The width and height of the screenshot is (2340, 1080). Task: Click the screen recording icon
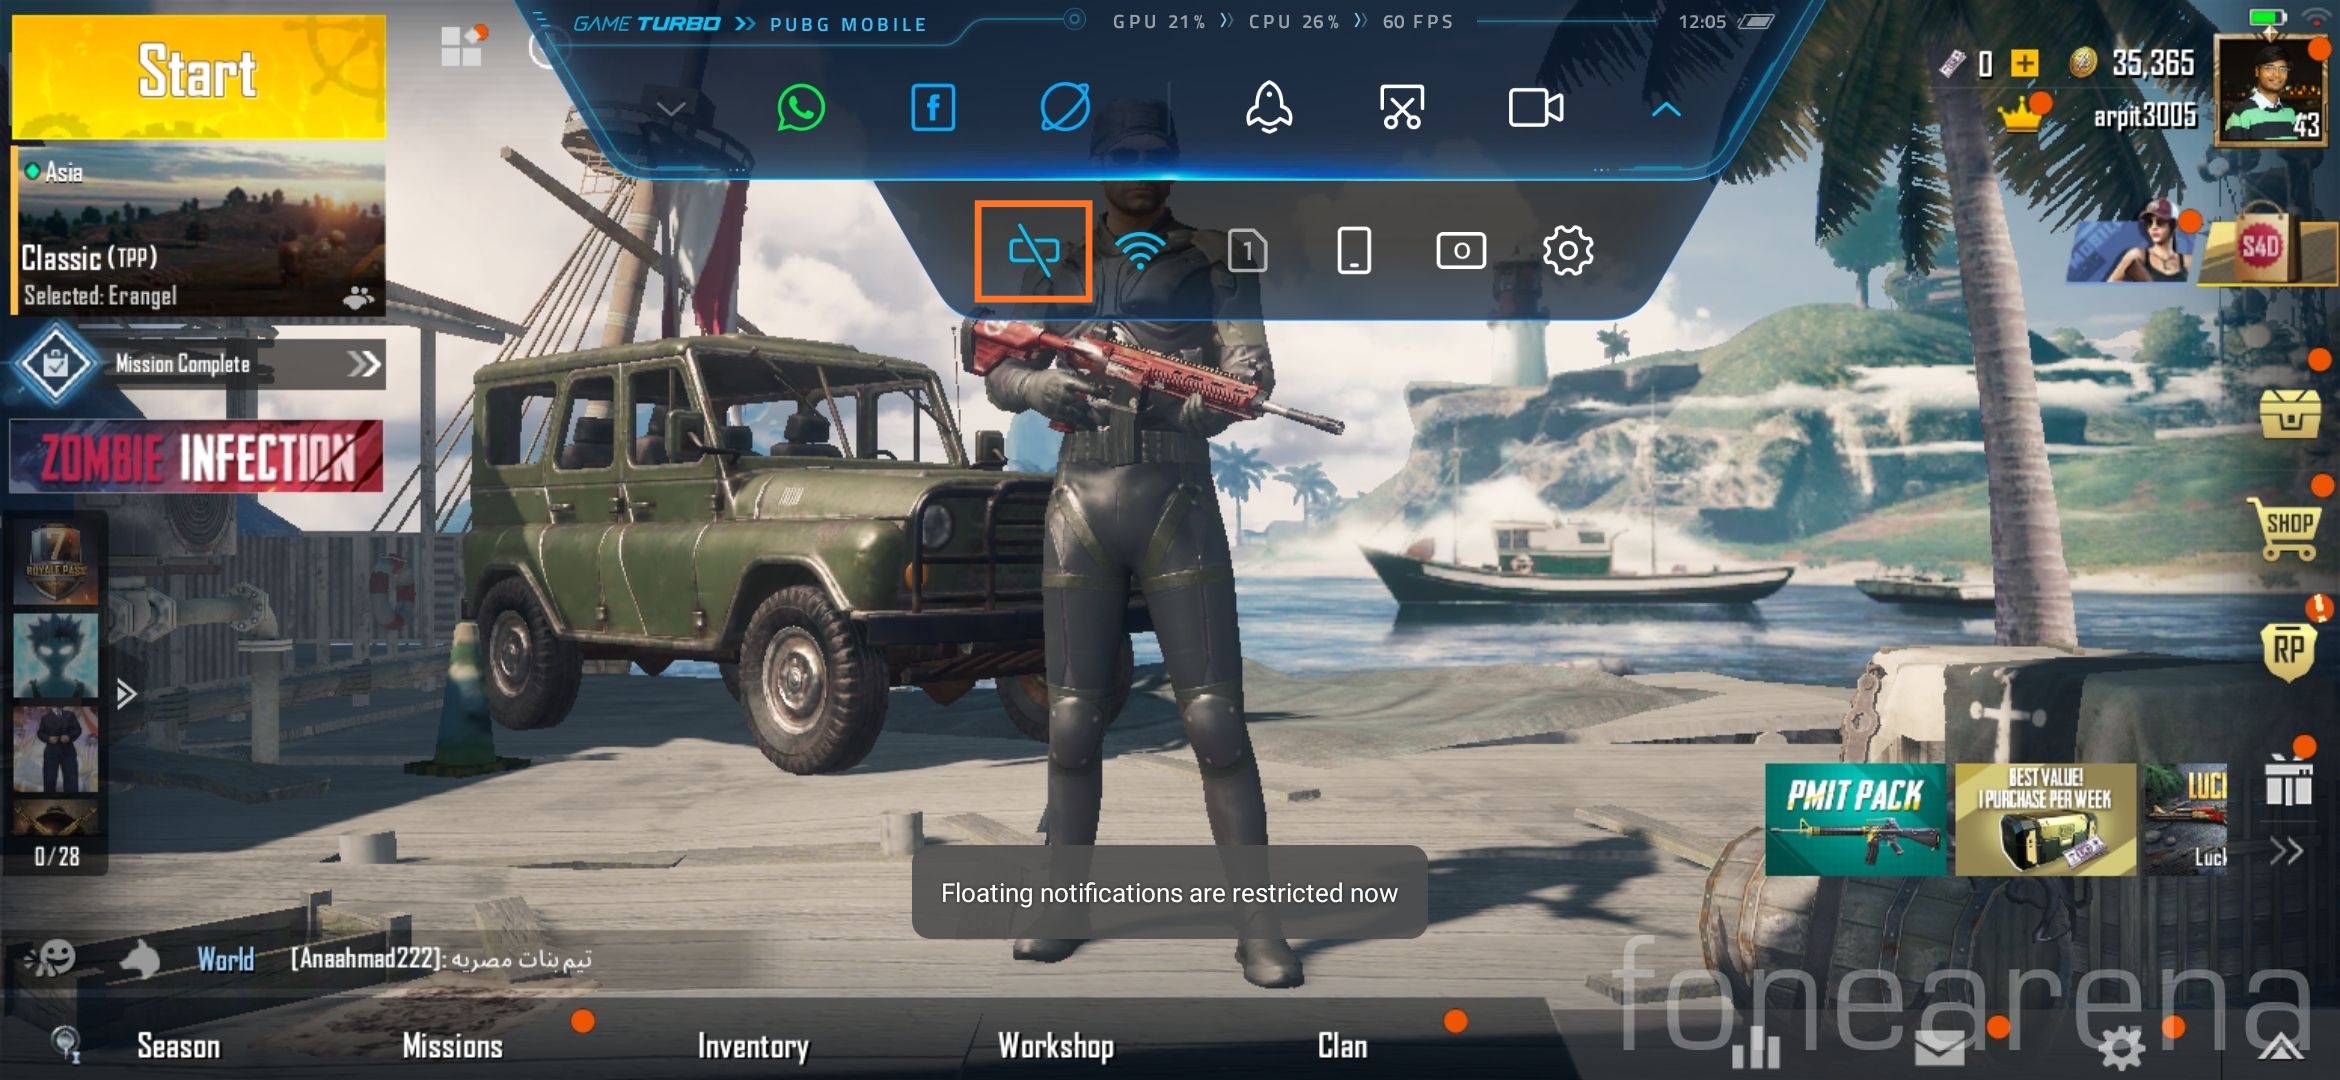coord(1530,109)
